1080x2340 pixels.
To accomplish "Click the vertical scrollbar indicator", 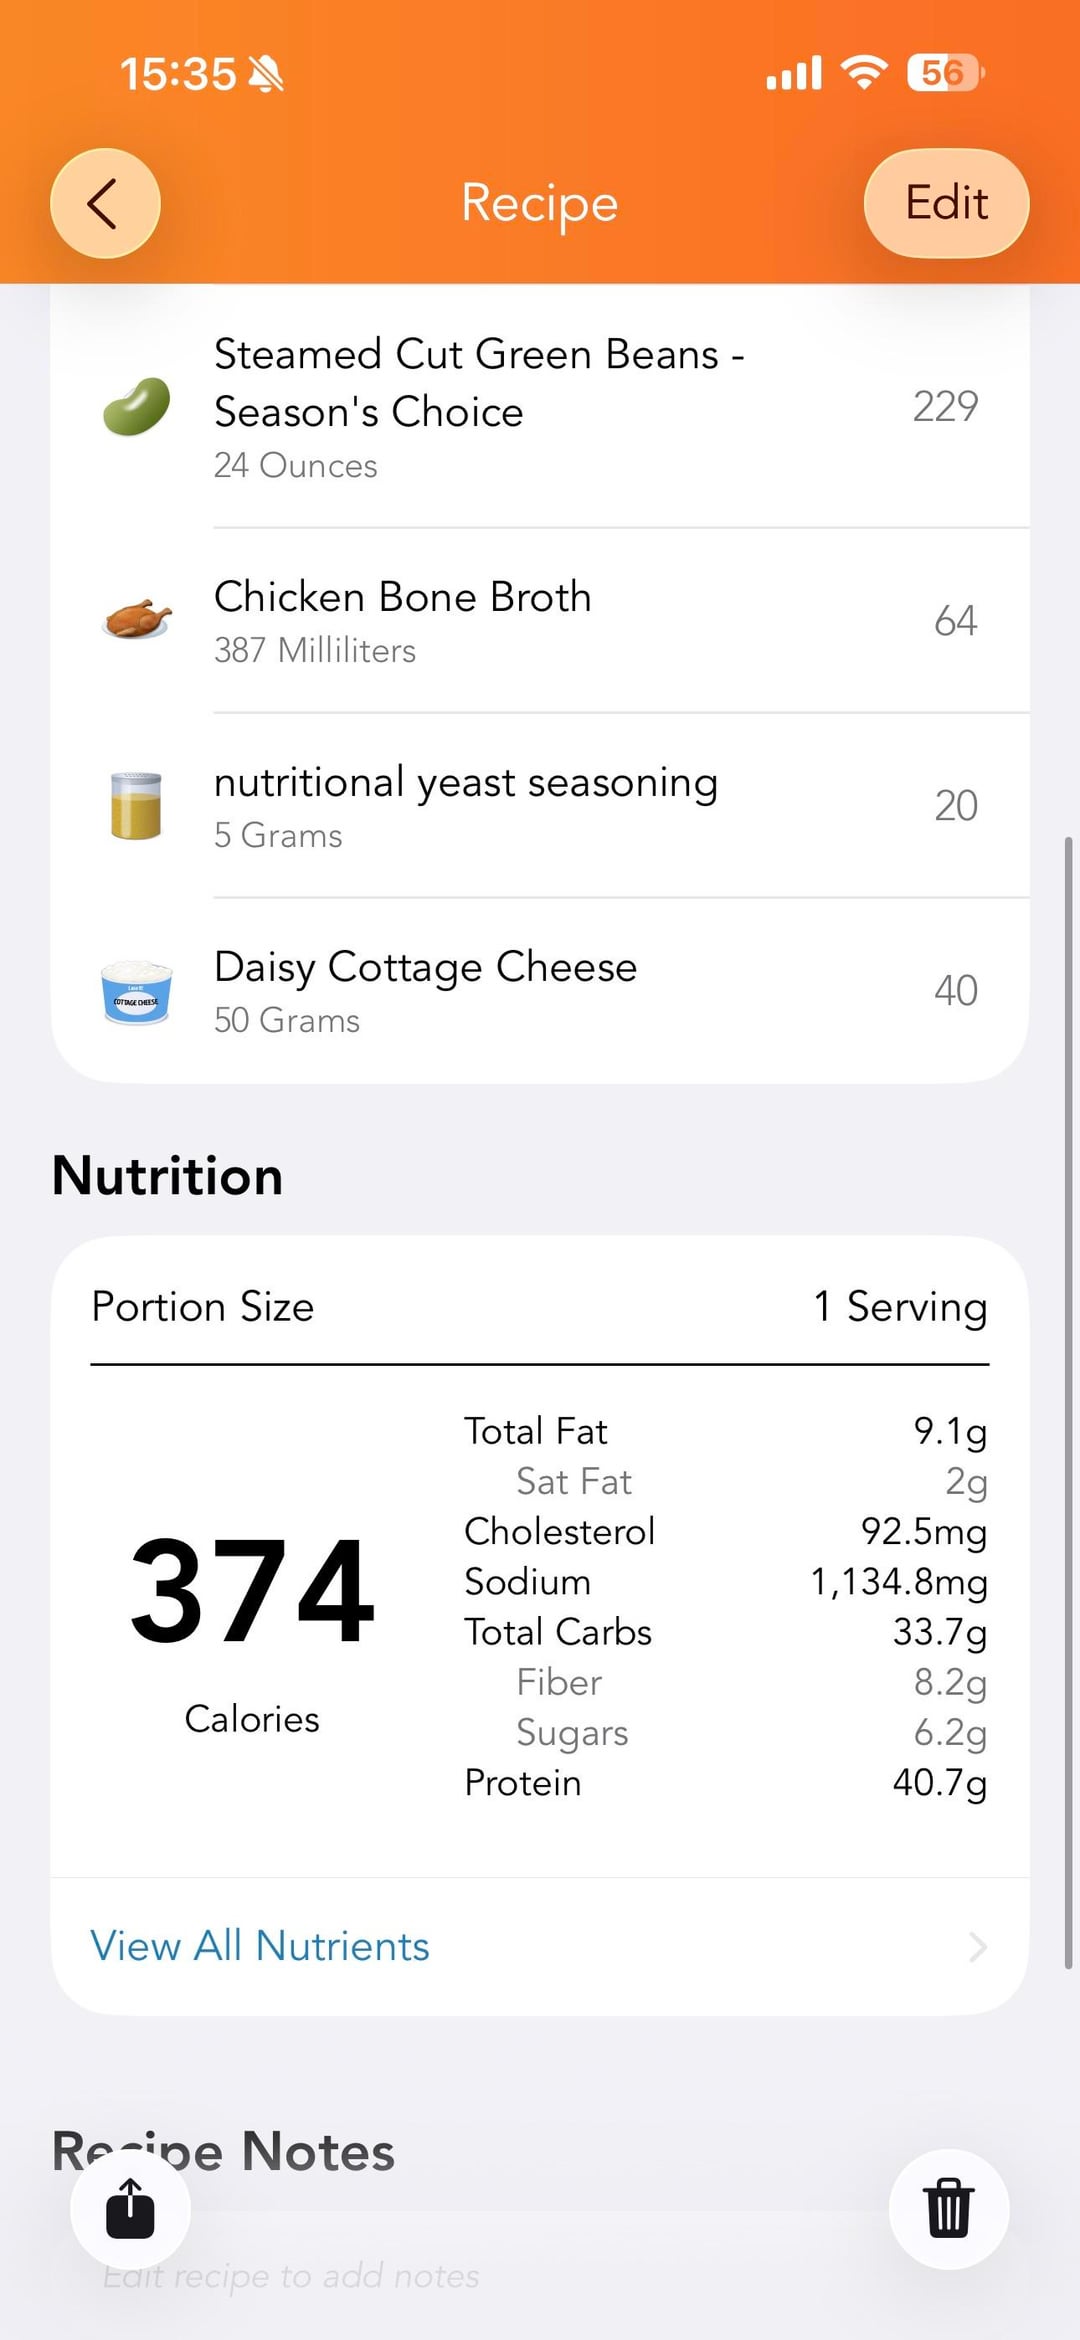I will pyautogui.click(x=1068, y=1400).
